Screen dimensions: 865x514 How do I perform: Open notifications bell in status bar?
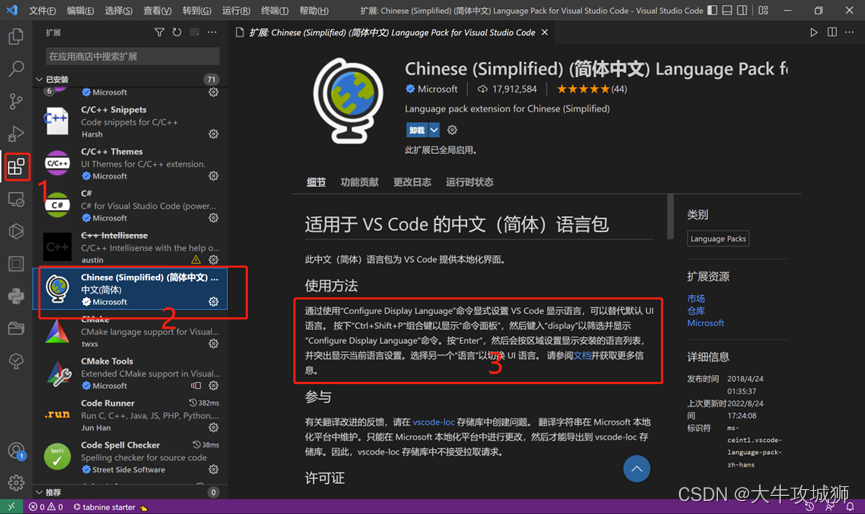[850, 506]
